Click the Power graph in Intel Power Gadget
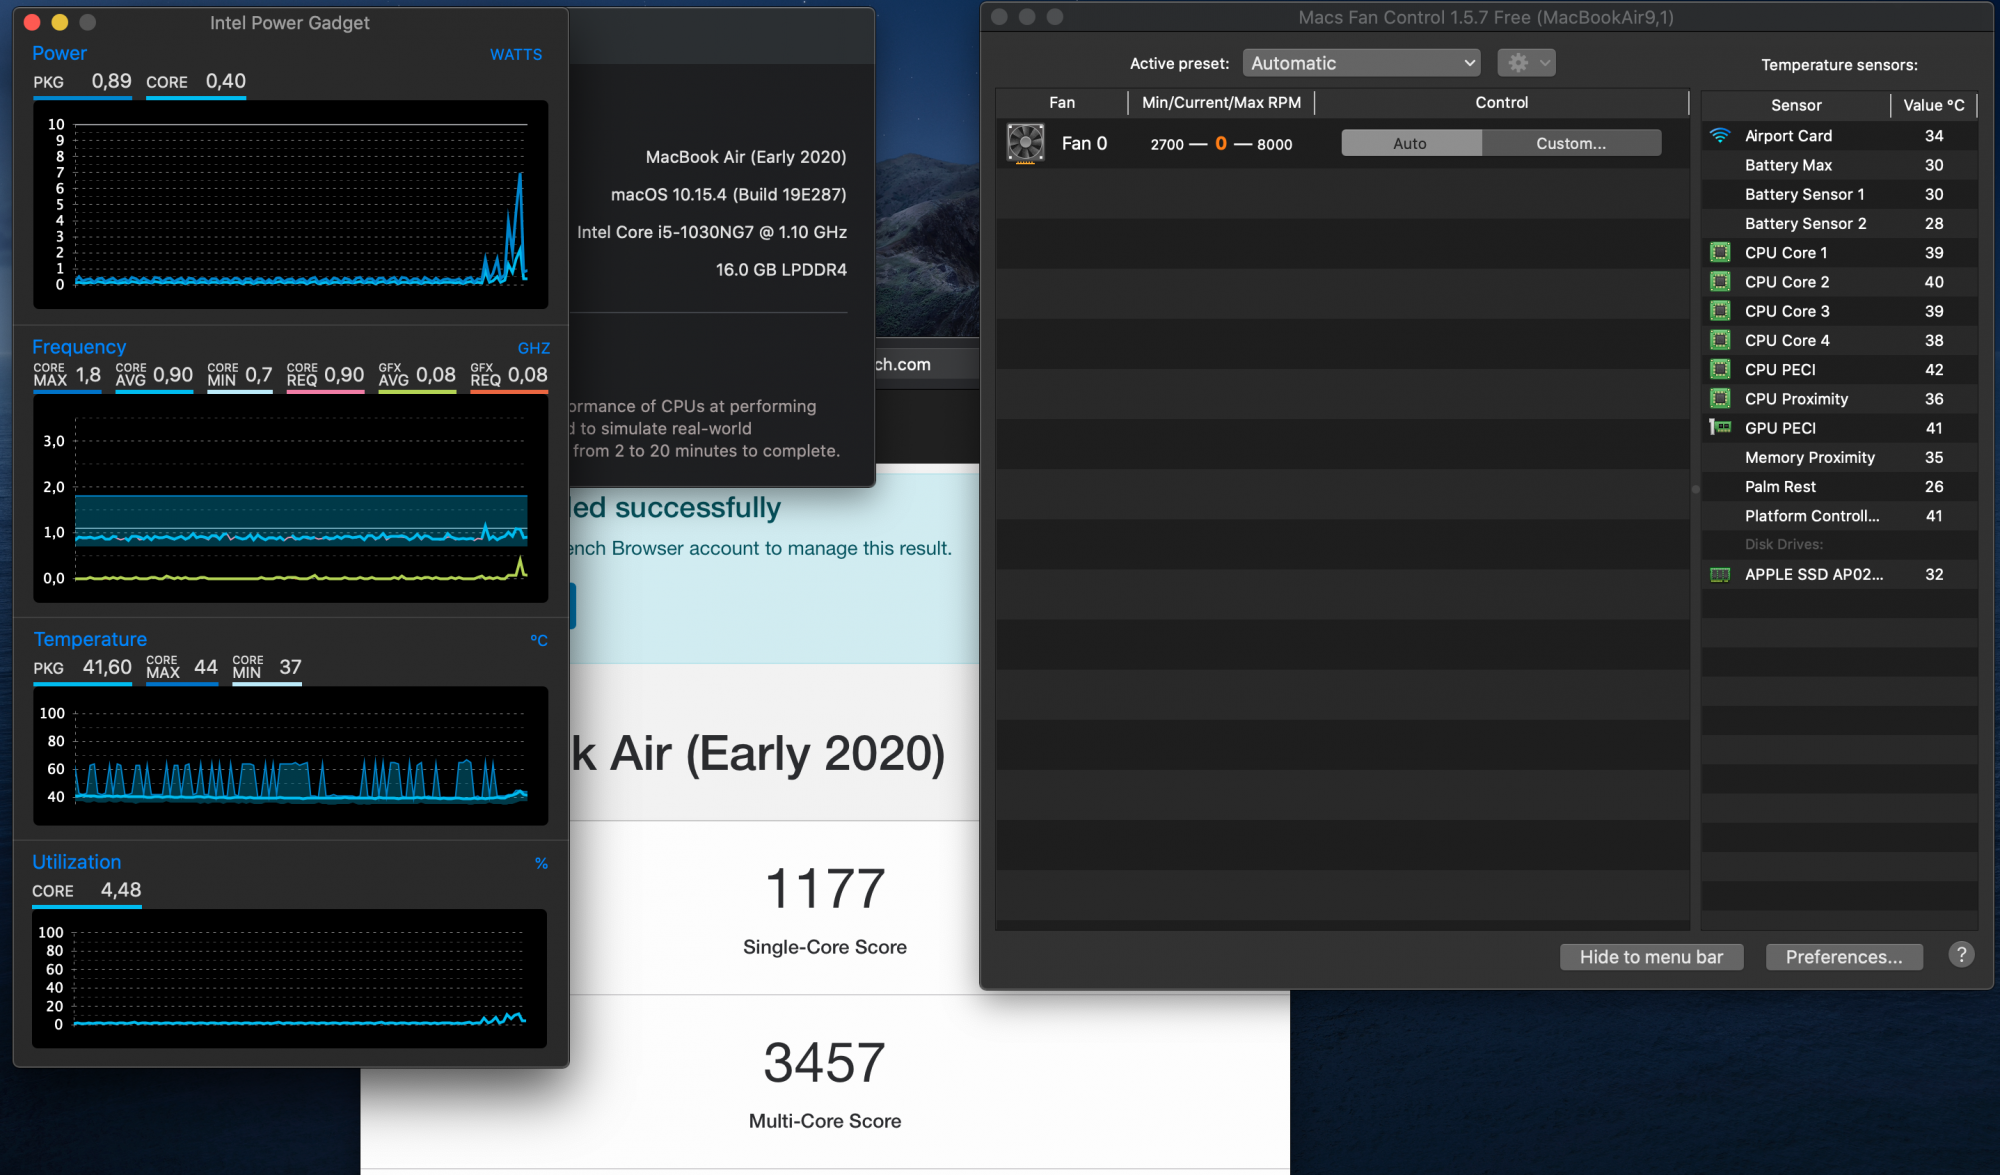The height and width of the screenshot is (1175, 2000). [290, 204]
